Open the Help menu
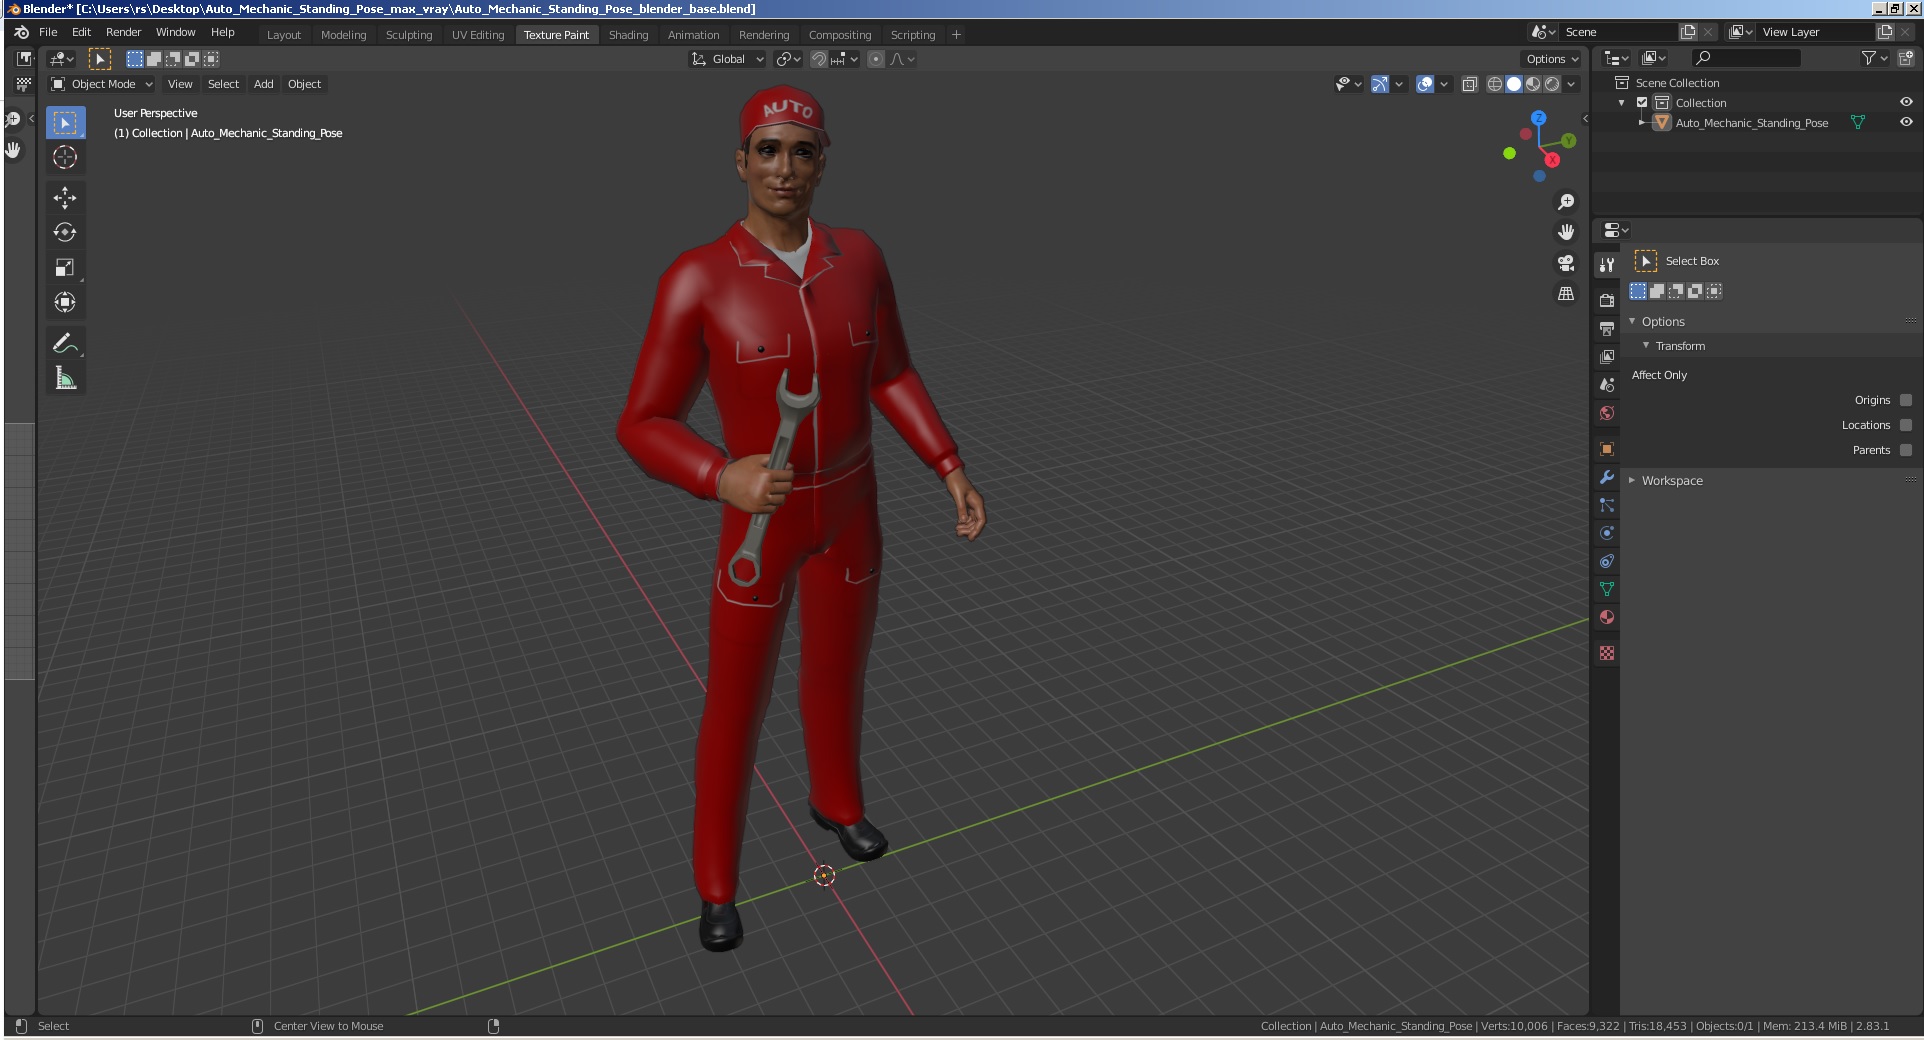Viewport: 1924px width, 1040px height. coord(223,32)
